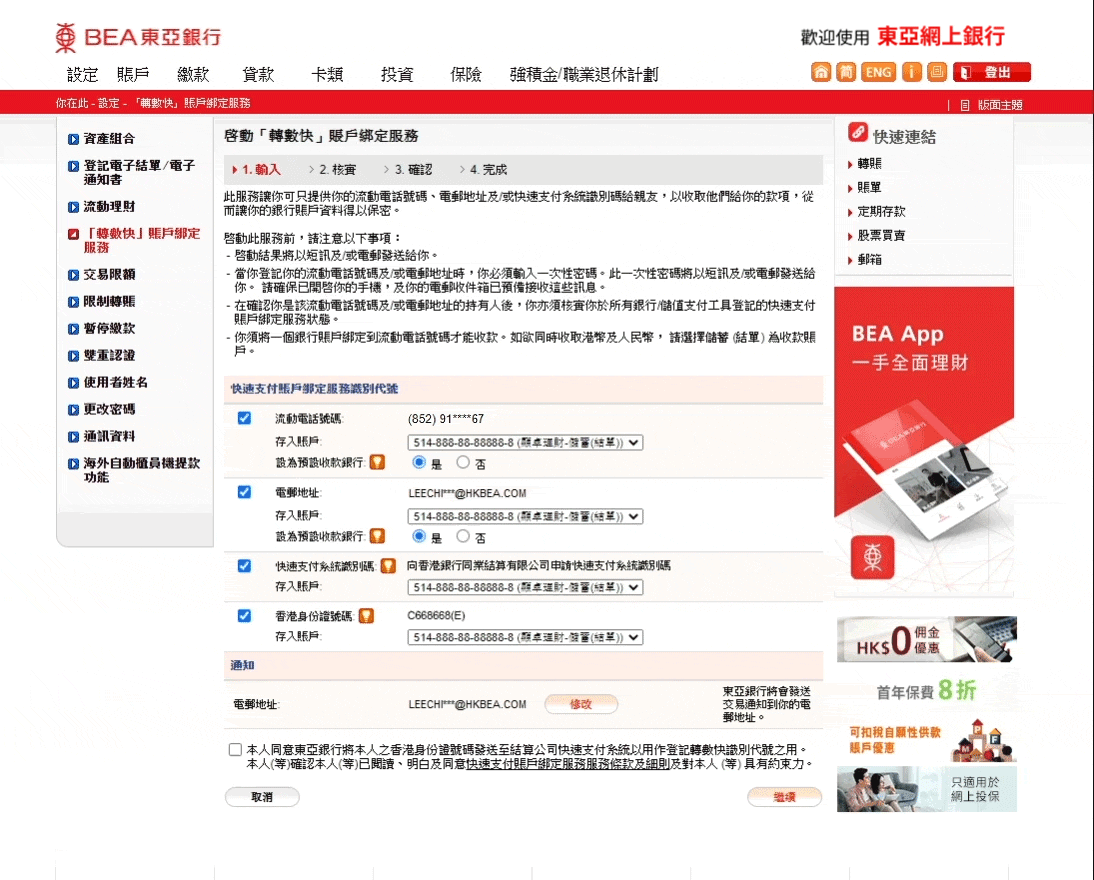Click the 賬單 quick link
1094x880 pixels.
[x=869, y=187]
